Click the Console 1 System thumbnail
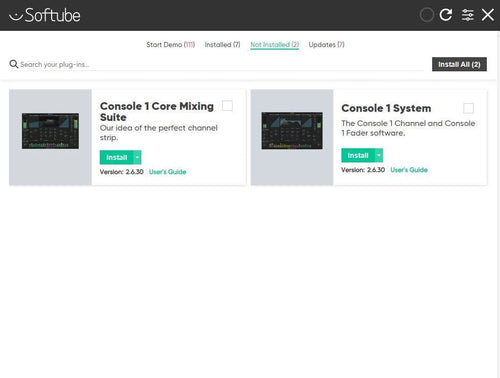500x378 pixels. coord(292,131)
